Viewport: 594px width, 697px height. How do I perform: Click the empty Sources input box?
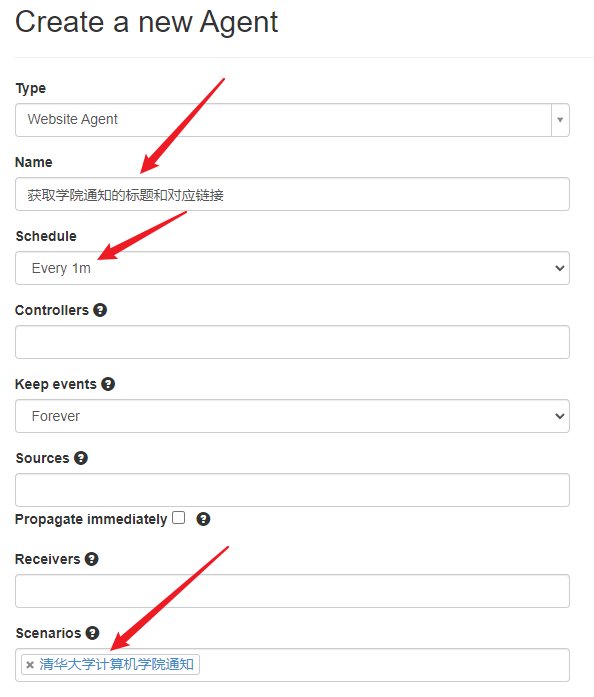pyautogui.click(x=292, y=490)
